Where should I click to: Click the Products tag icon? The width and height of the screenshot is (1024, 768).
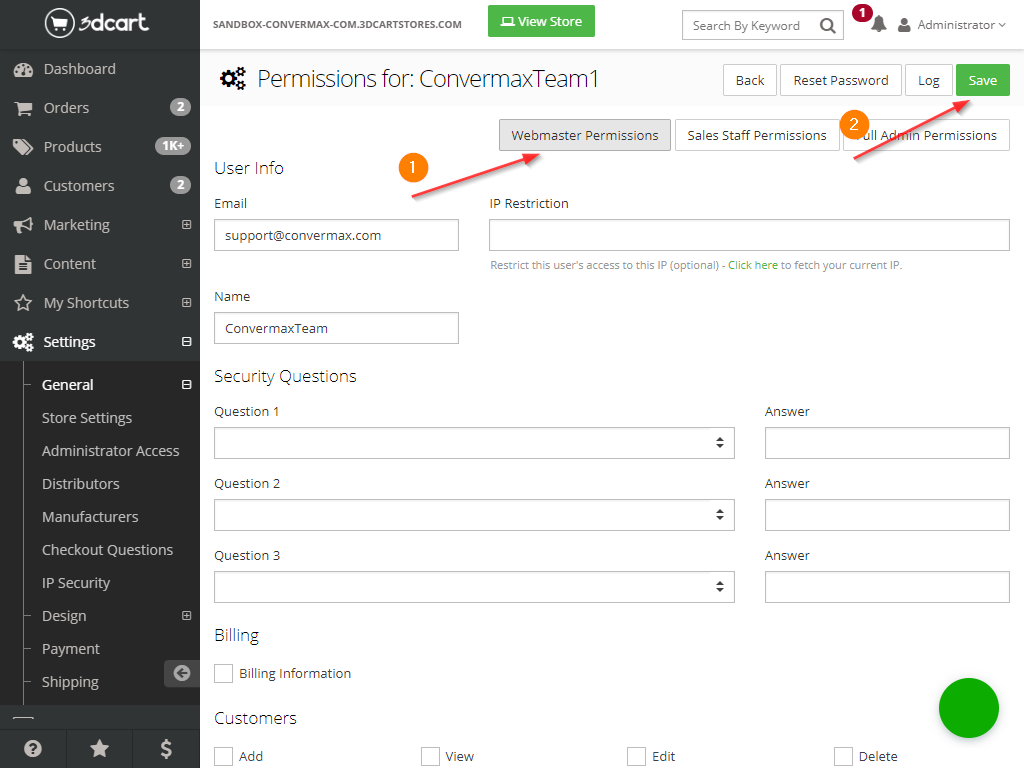[x=23, y=147]
